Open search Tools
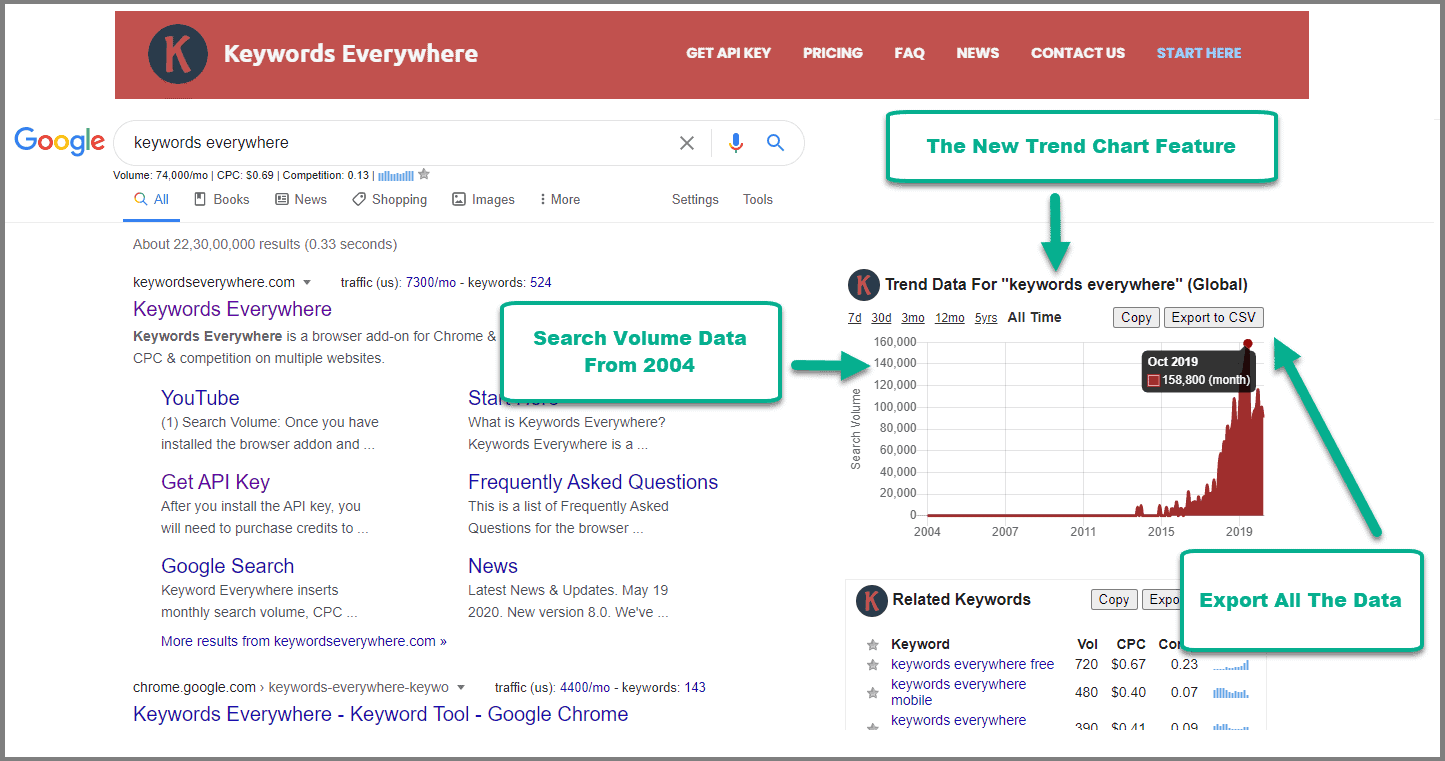The width and height of the screenshot is (1445, 761). (758, 200)
